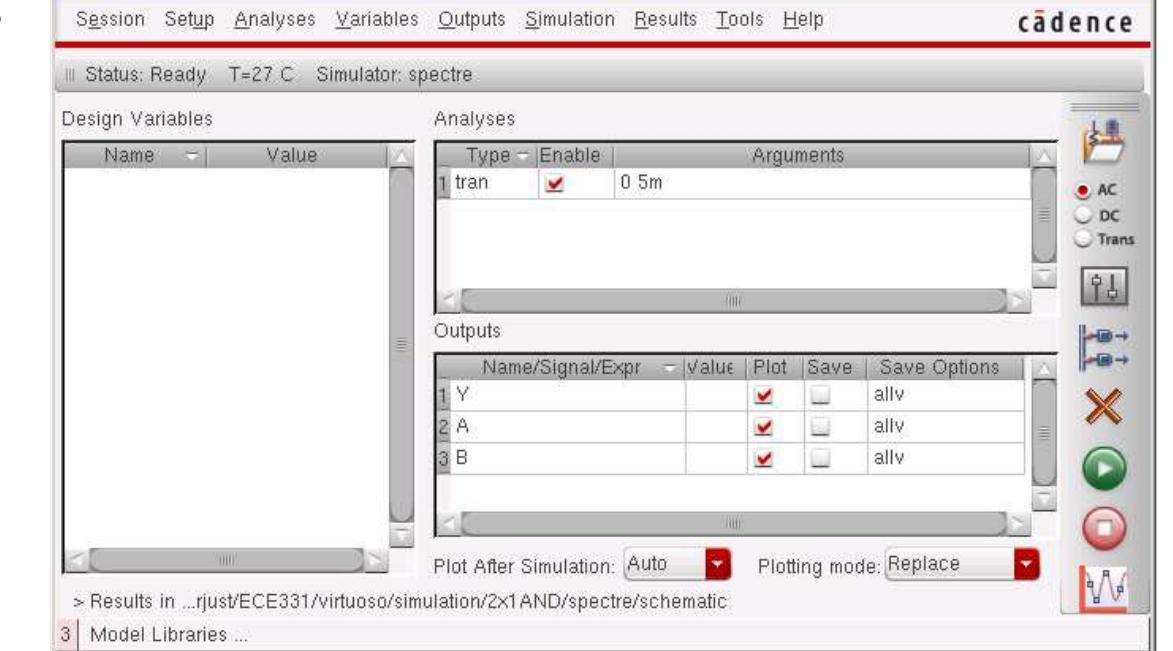
Task: Open the Simulation menu
Action: tap(570, 20)
